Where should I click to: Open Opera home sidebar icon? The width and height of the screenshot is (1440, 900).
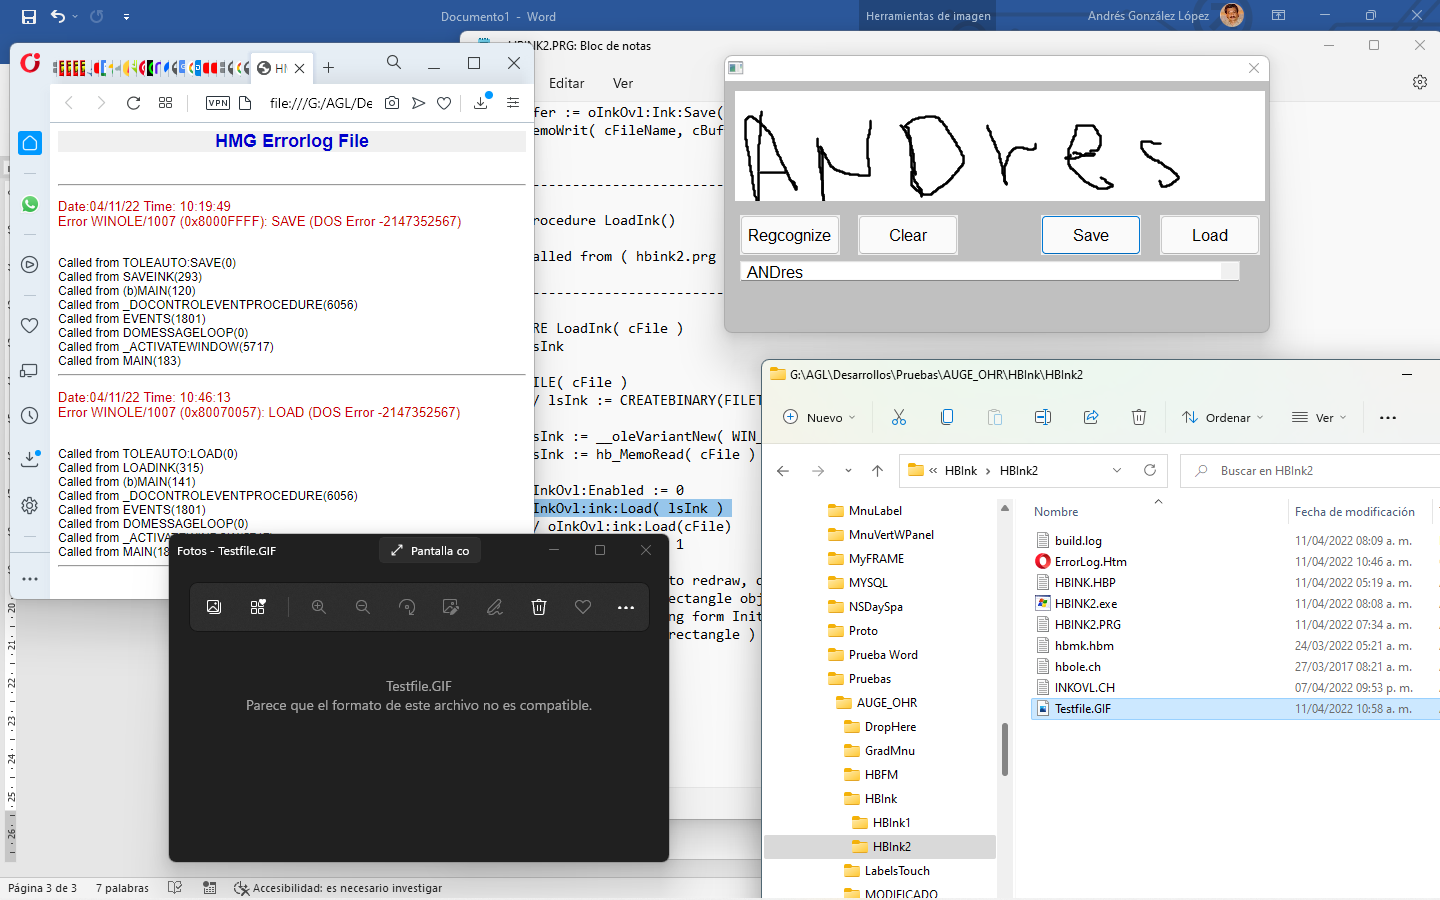tap(30, 143)
